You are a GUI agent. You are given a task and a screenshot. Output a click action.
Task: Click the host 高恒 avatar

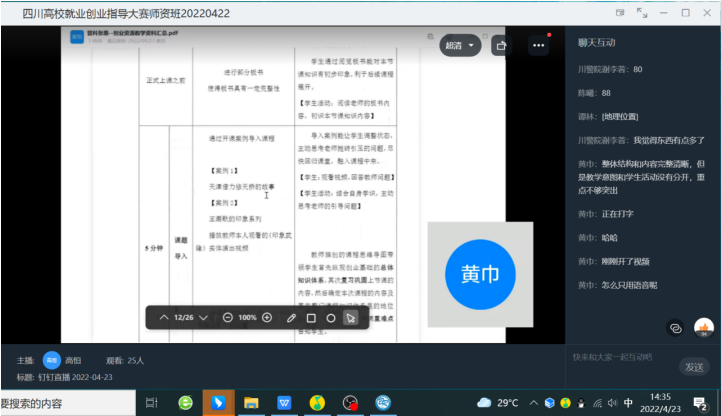pos(51,359)
